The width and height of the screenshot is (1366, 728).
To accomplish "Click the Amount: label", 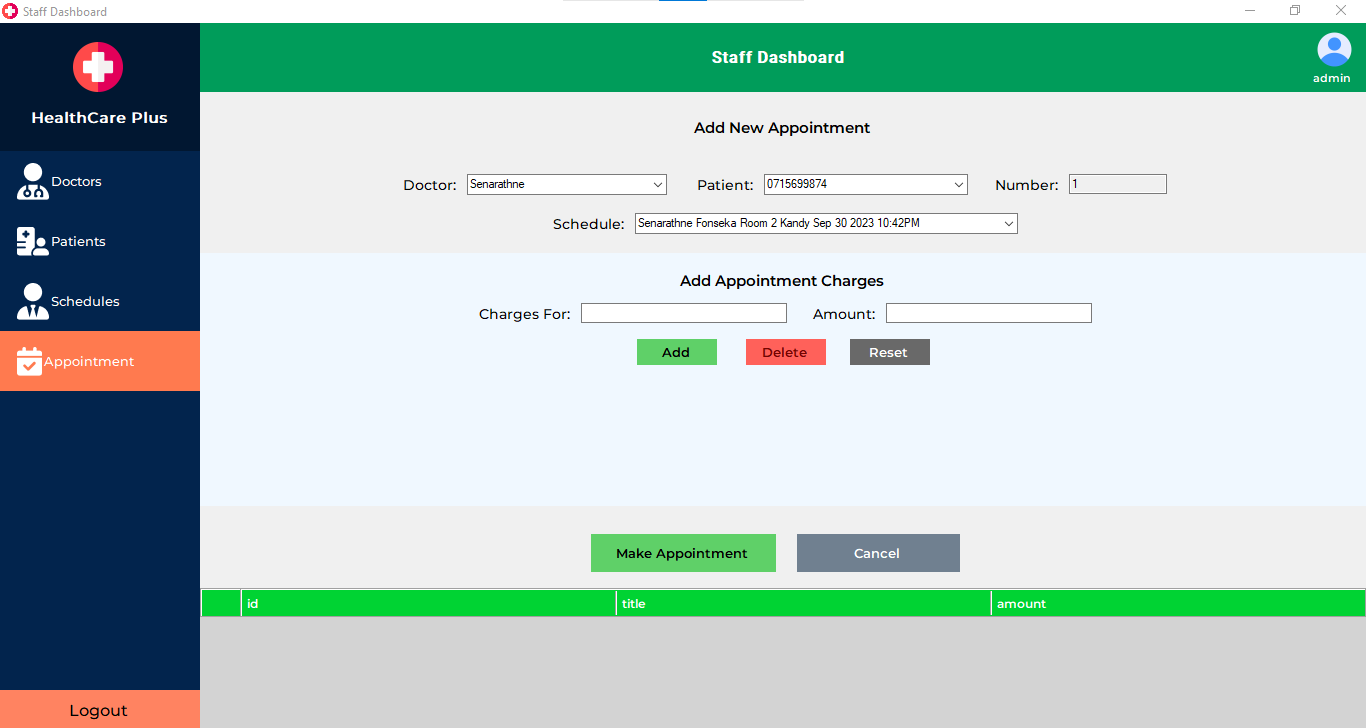I will pos(844,314).
